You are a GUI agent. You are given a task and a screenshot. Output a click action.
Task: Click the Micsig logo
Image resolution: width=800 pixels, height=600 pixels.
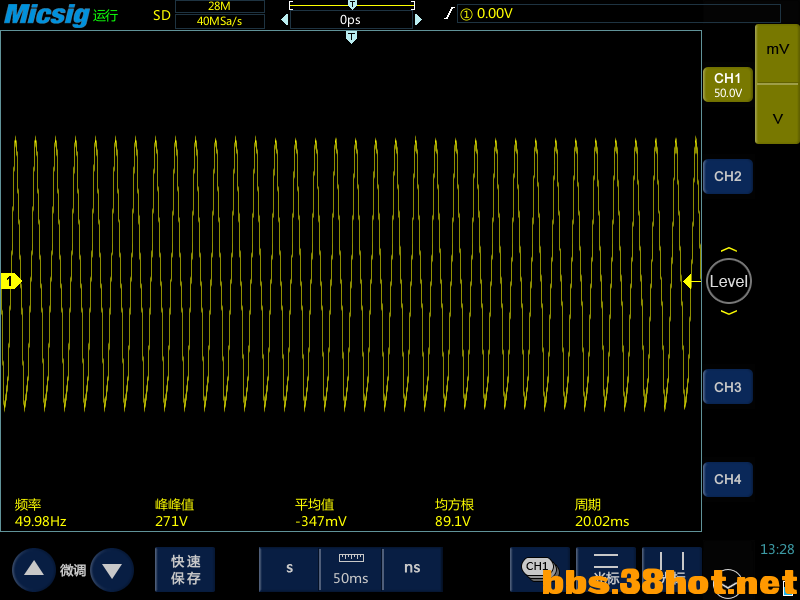46,14
